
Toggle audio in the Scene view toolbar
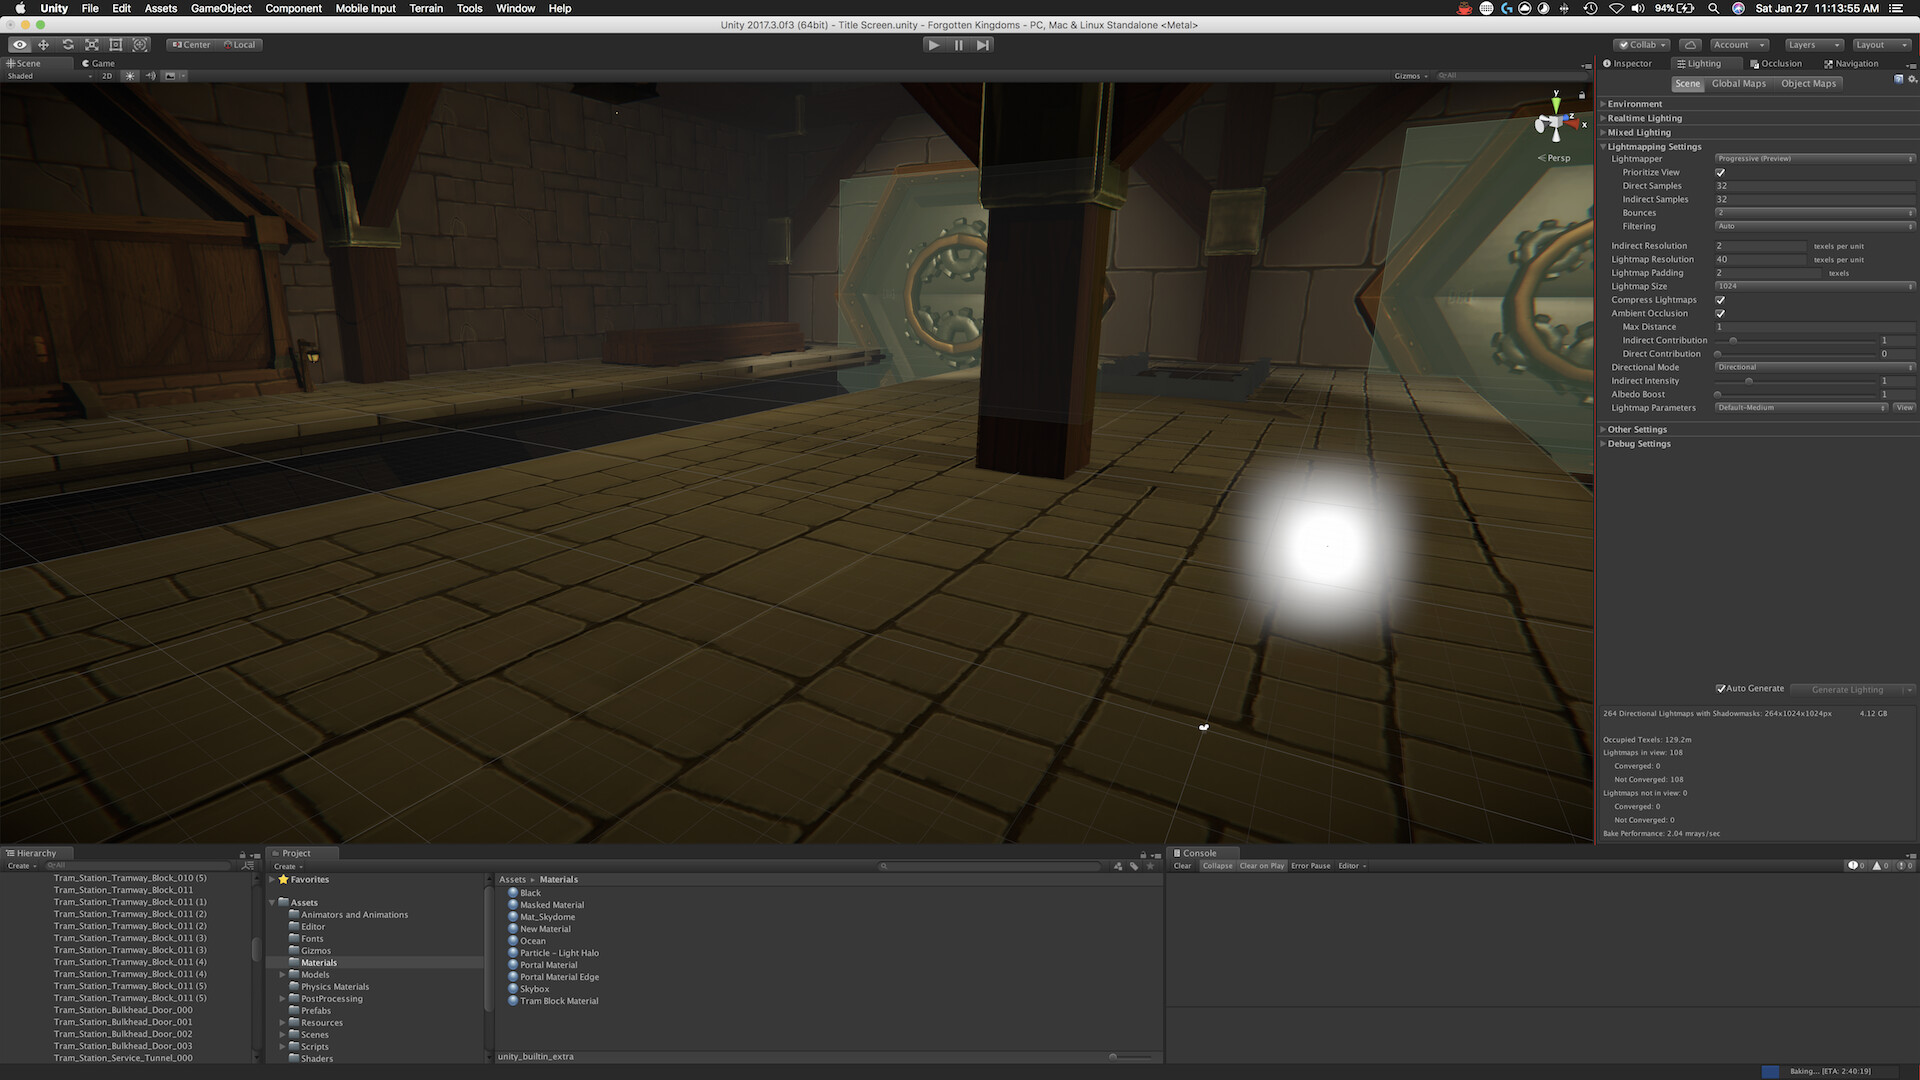pyautogui.click(x=150, y=75)
